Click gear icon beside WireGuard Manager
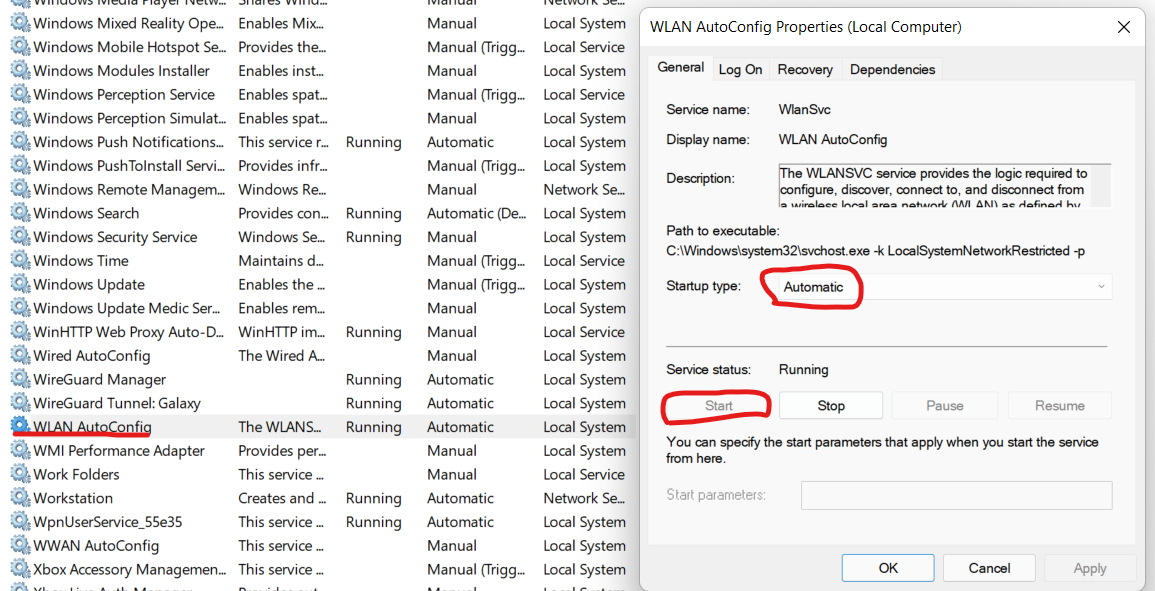1155x591 pixels. point(20,380)
